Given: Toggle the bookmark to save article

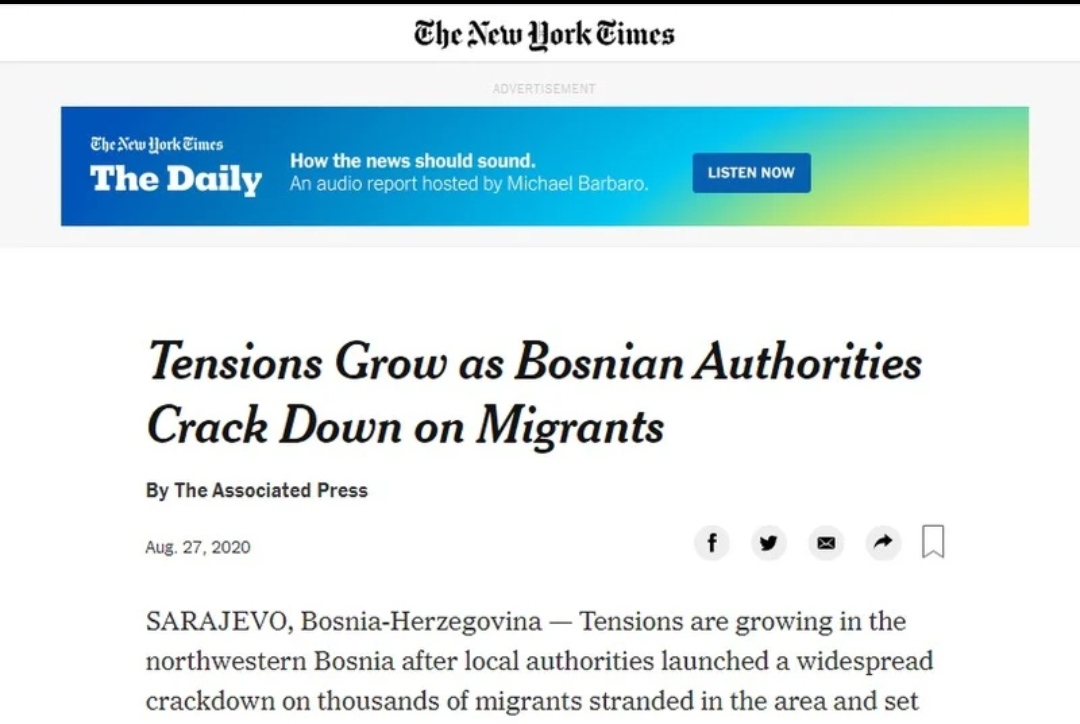Looking at the screenshot, I should pyautogui.click(x=933, y=542).
